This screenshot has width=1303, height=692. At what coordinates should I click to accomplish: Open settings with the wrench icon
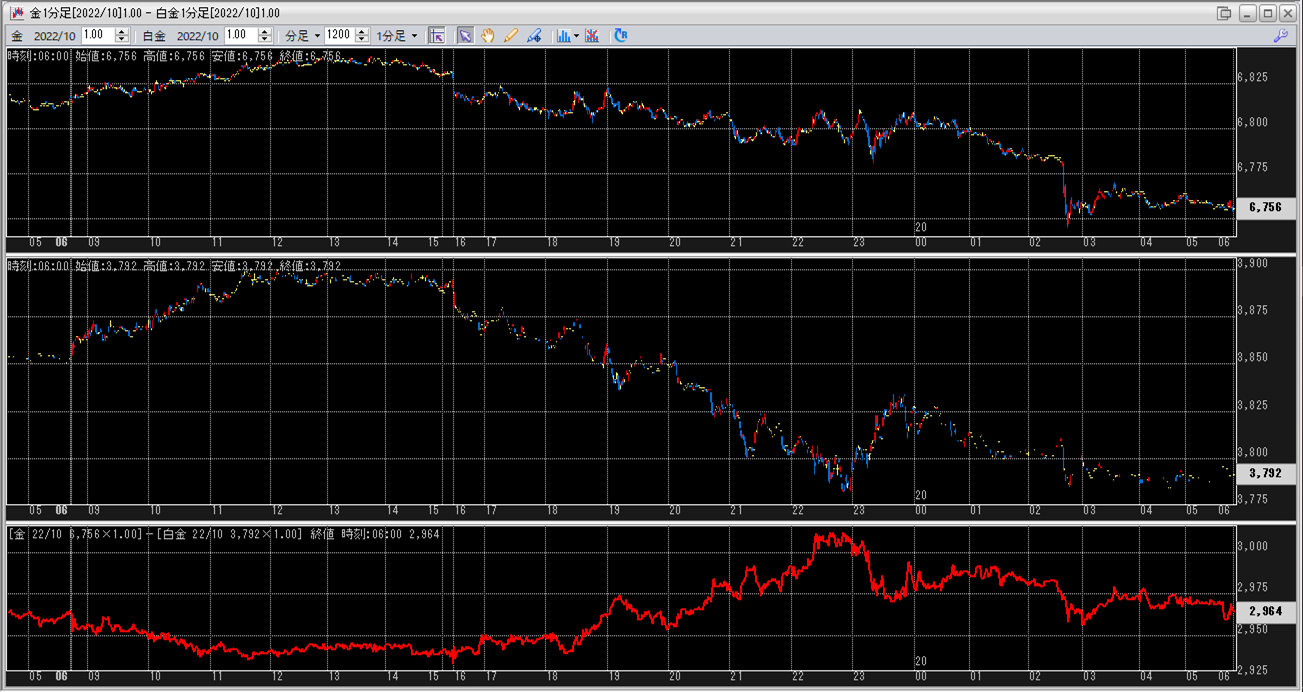tap(1281, 35)
